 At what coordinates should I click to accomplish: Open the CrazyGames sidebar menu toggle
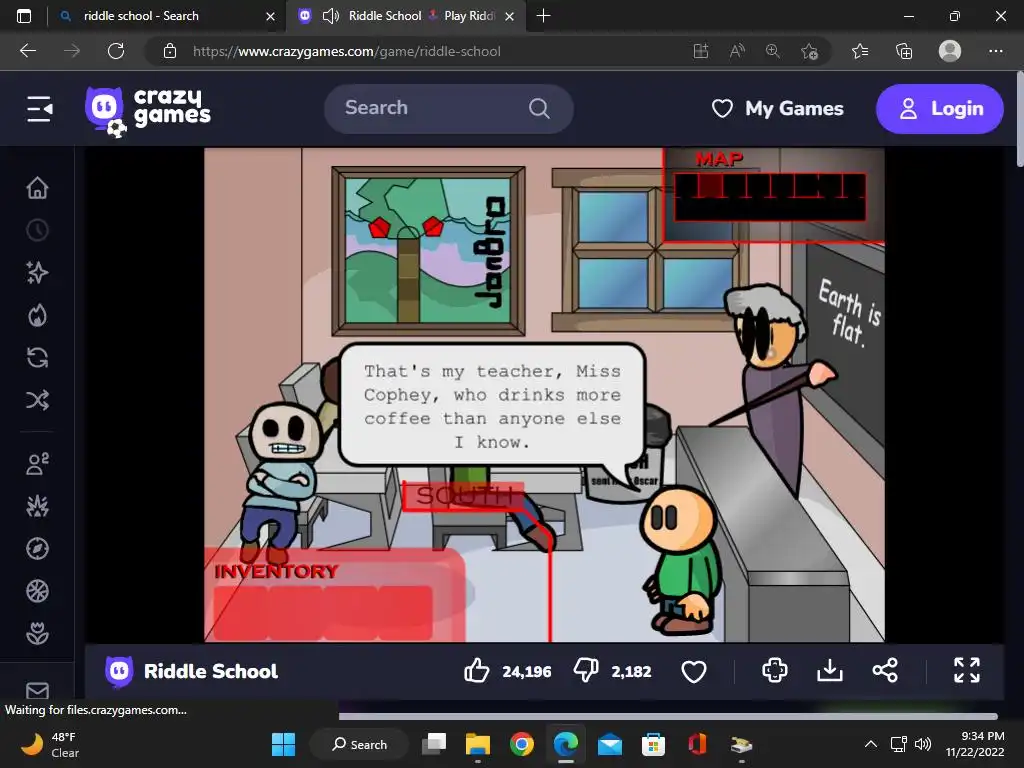click(x=39, y=108)
